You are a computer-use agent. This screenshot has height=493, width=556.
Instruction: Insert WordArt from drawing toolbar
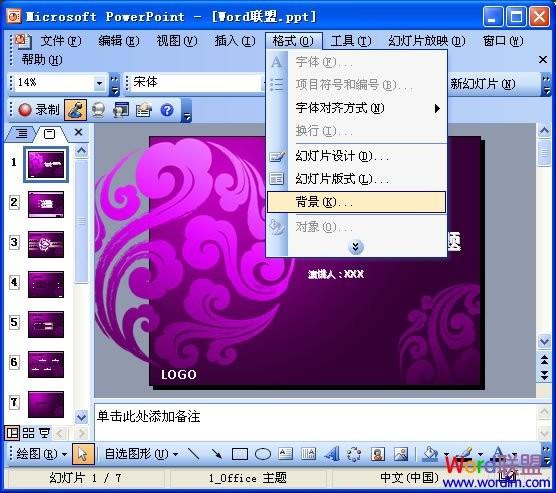(x=332, y=454)
